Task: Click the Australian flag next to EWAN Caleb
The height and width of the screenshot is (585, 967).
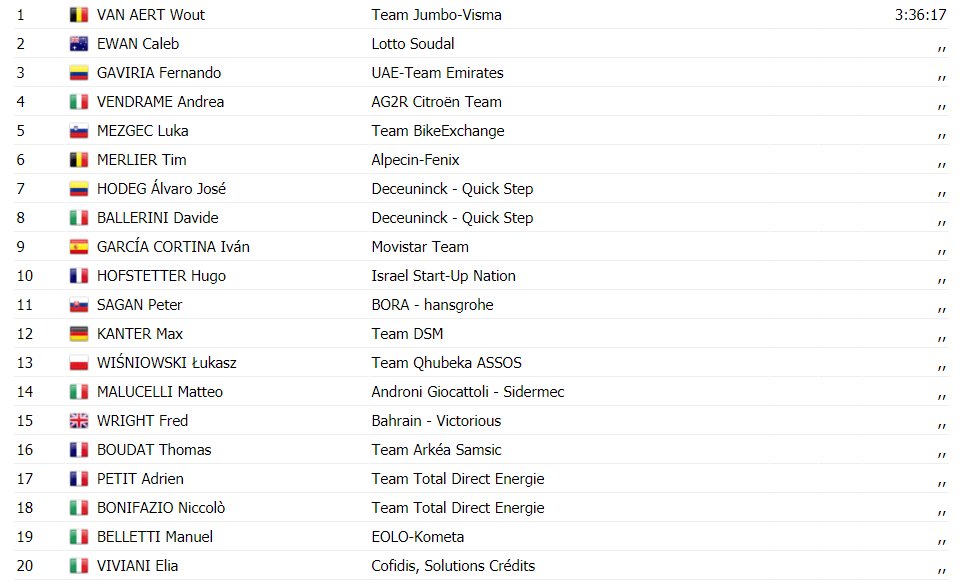Action: [78, 44]
